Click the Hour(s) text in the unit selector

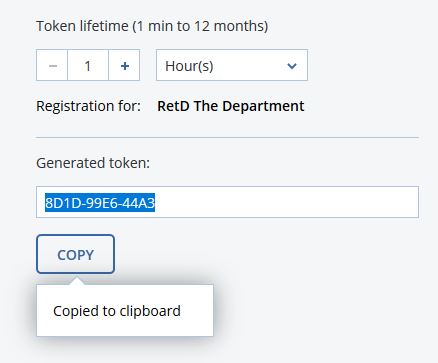pos(189,66)
